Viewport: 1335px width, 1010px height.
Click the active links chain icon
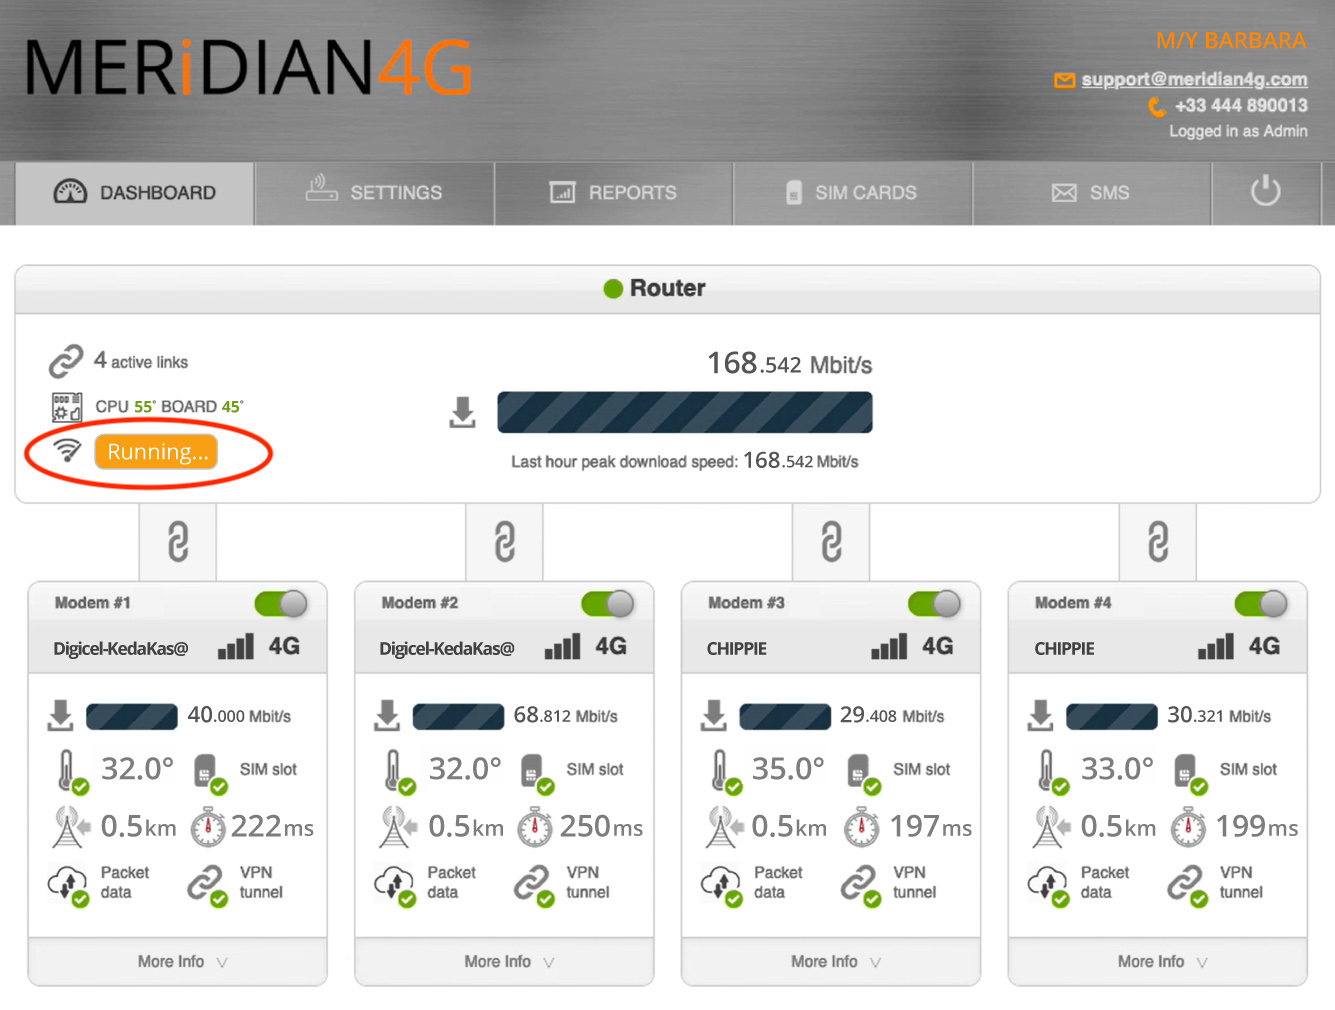pos(66,361)
